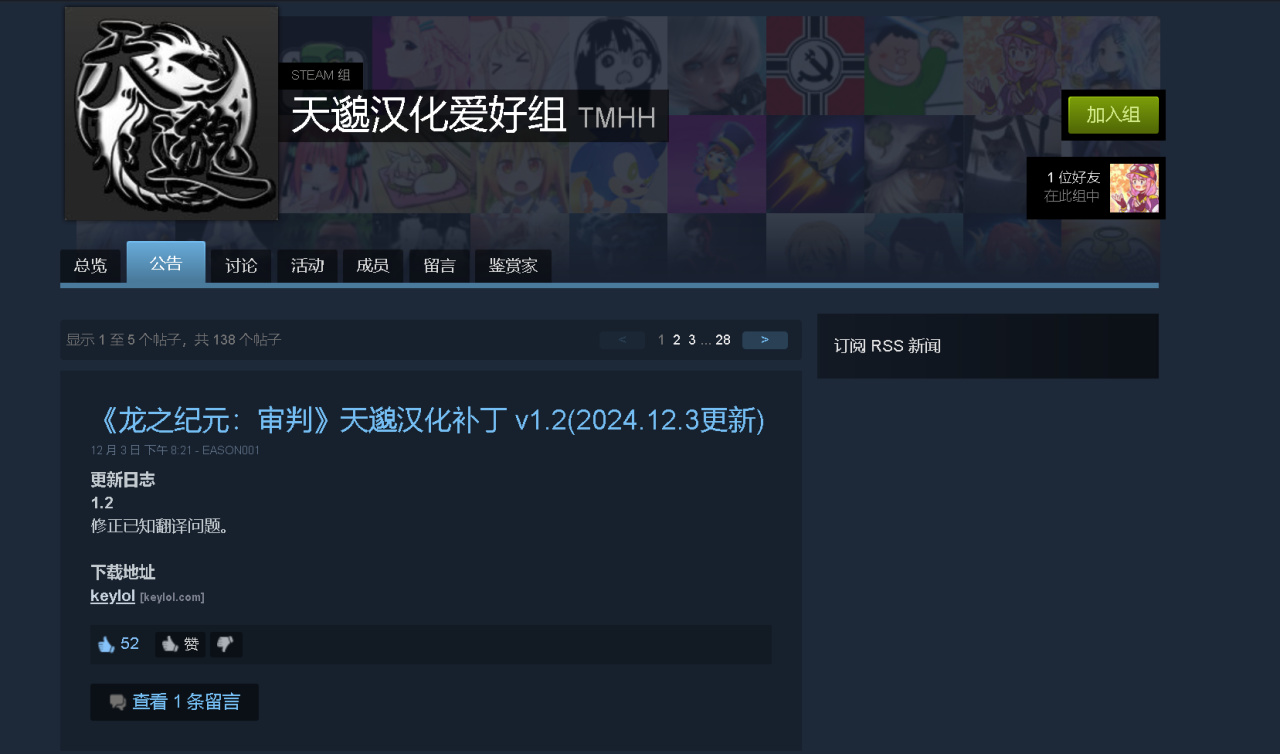Screen dimensions: 1280x754
Task: Go to next page arrow
Action: coord(765,340)
